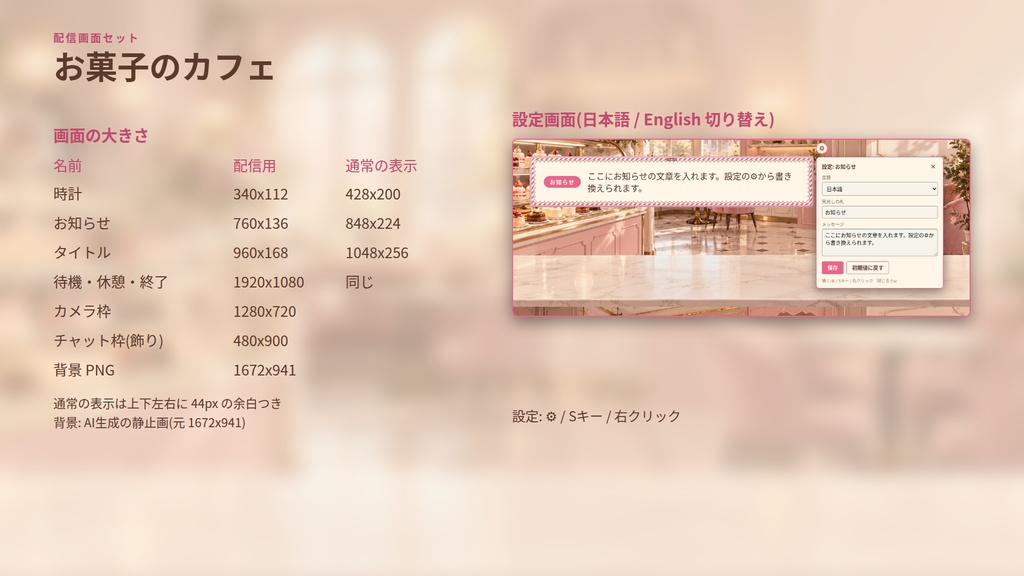Image resolution: width=1024 pixels, height=576 pixels.
Task: Click the 見出しの札 input field containing お知らせ
Action: [x=879, y=212]
